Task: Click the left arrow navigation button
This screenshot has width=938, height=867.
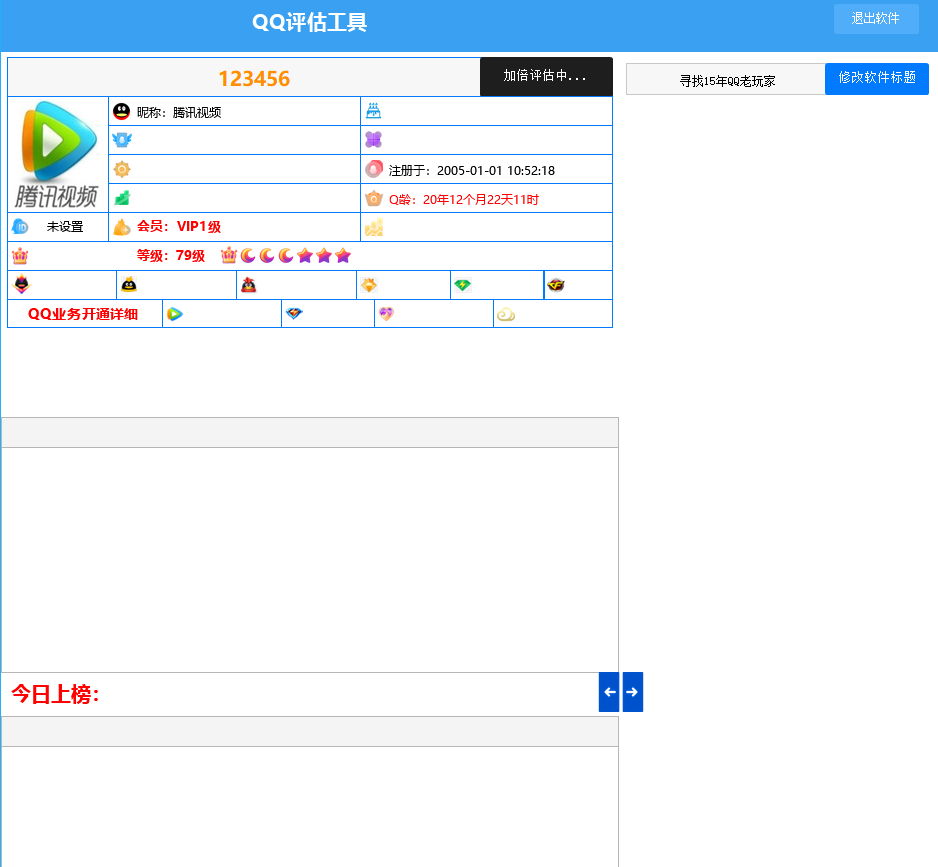Action: tap(609, 692)
